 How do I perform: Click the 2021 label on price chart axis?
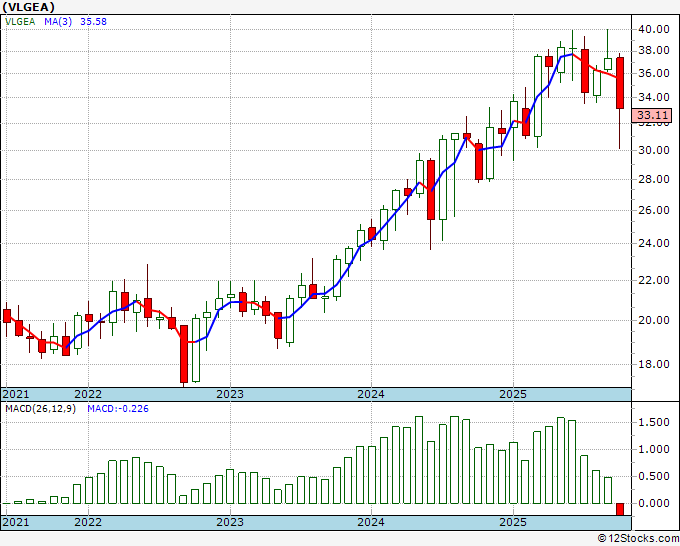tap(16, 394)
